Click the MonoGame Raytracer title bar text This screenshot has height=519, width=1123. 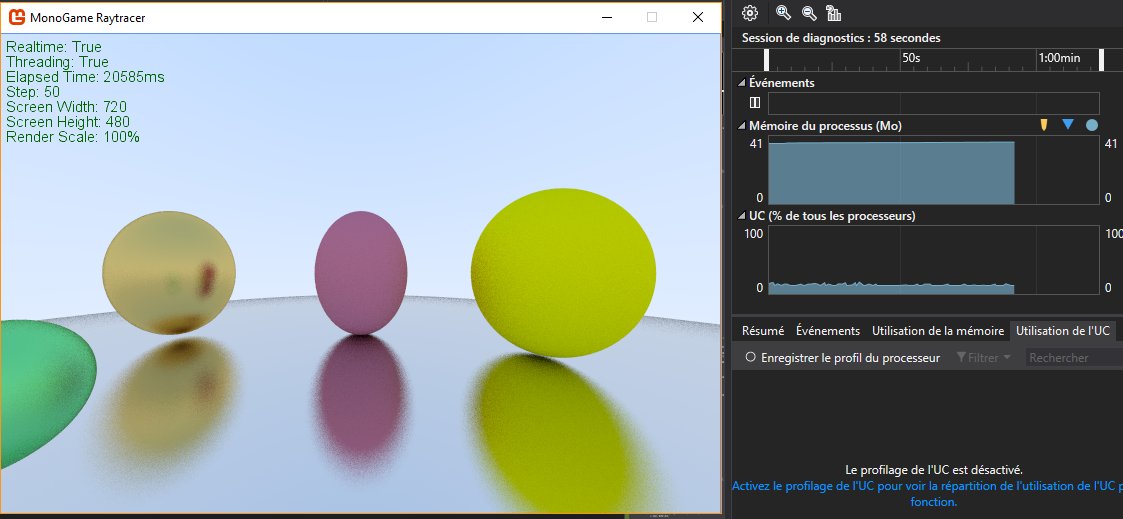click(x=88, y=18)
